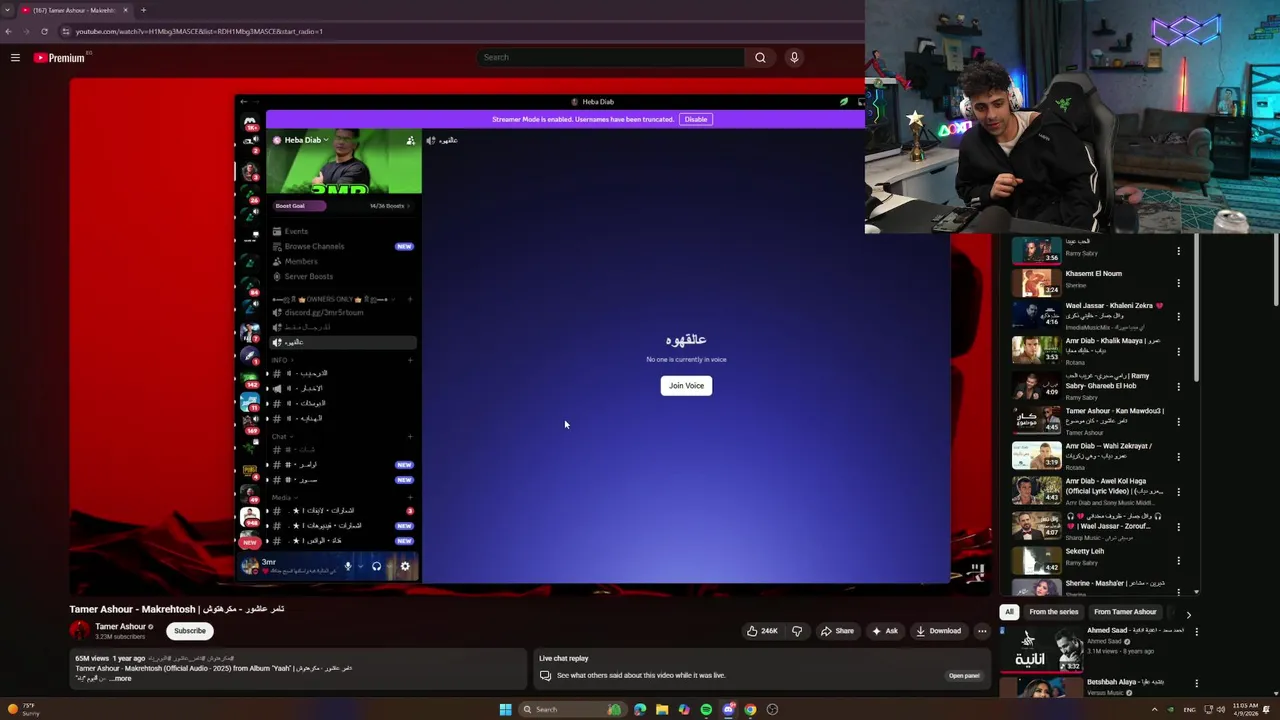Image resolution: width=1280 pixels, height=720 pixels.
Task: Open File Explorer from the taskbar
Action: point(662,710)
